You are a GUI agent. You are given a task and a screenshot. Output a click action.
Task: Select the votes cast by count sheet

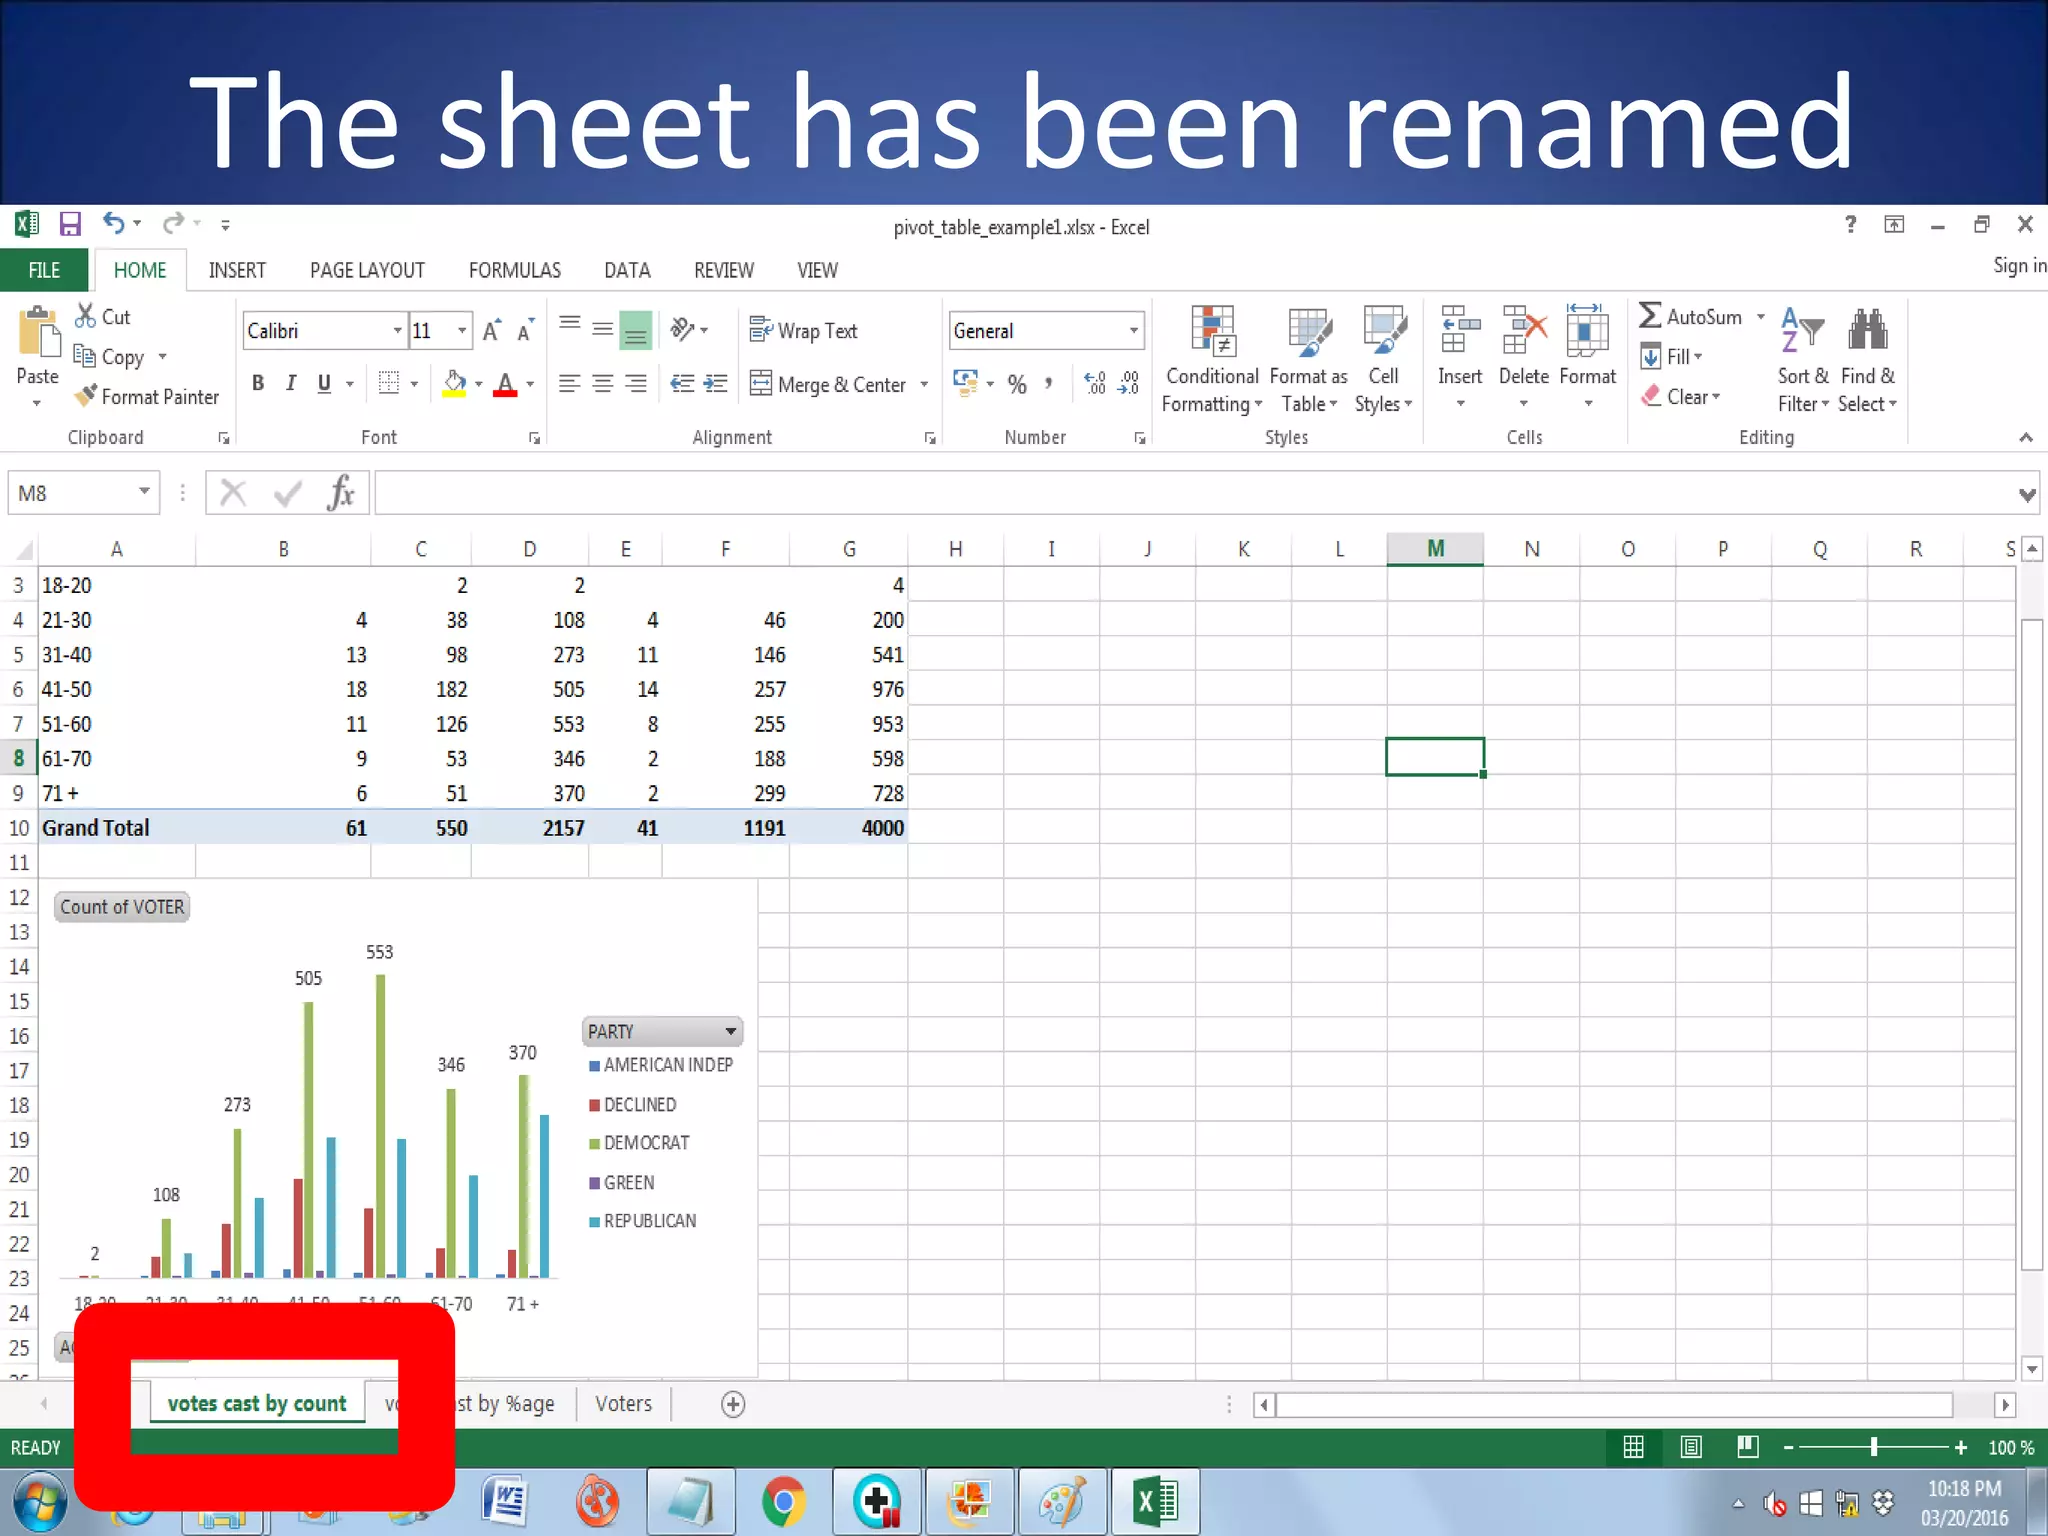[x=257, y=1404]
